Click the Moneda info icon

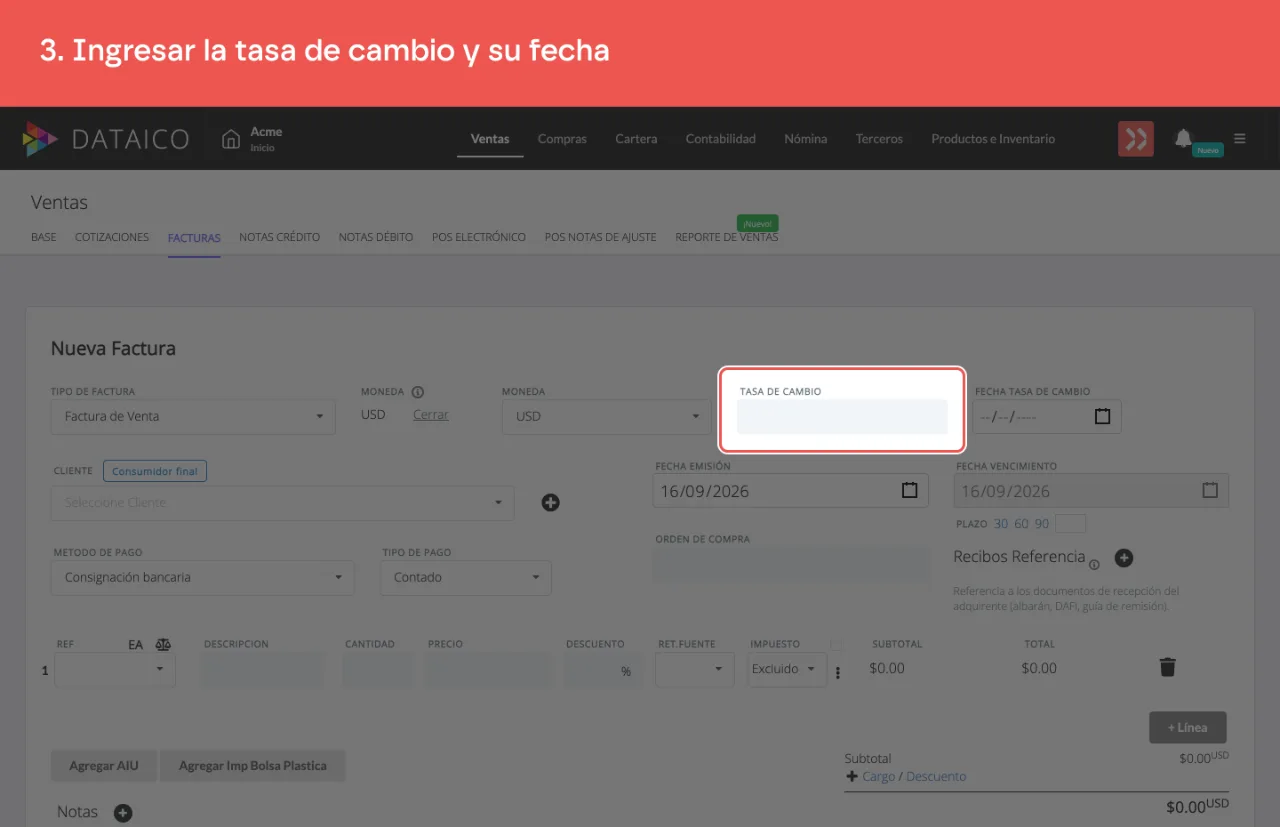click(x=418, y=392)
